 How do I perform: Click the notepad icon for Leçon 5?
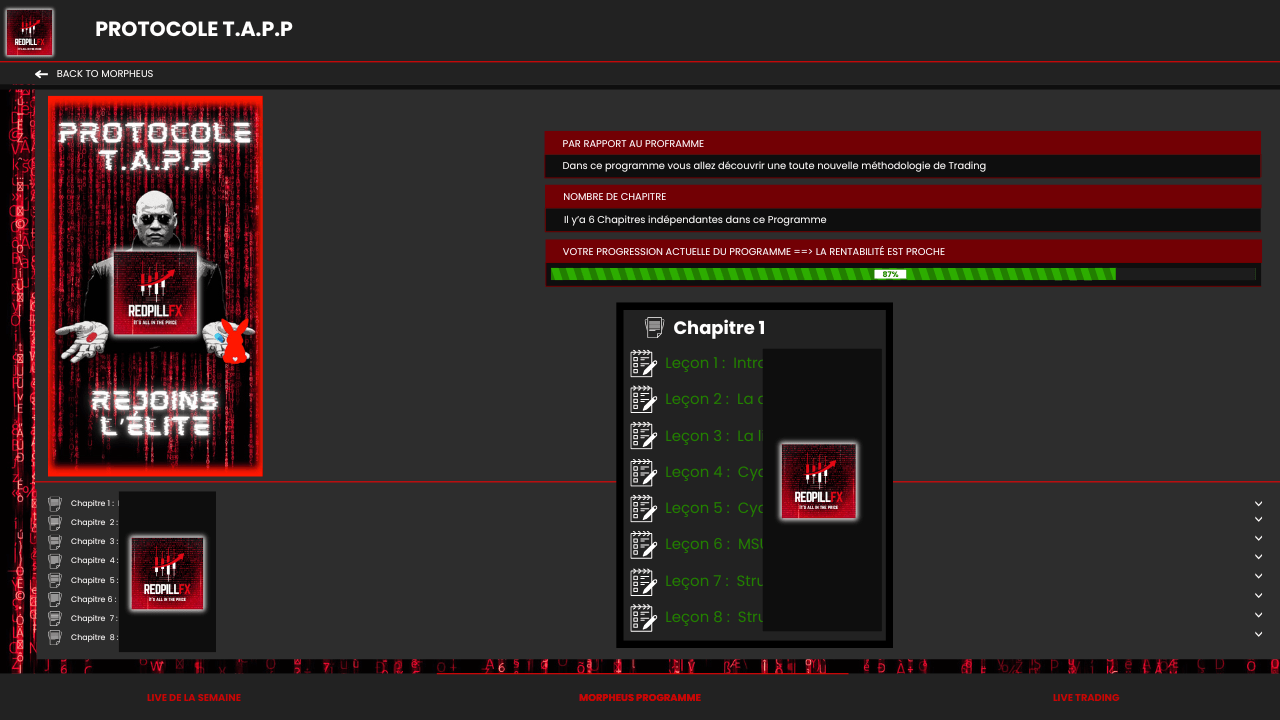point(643,508)
